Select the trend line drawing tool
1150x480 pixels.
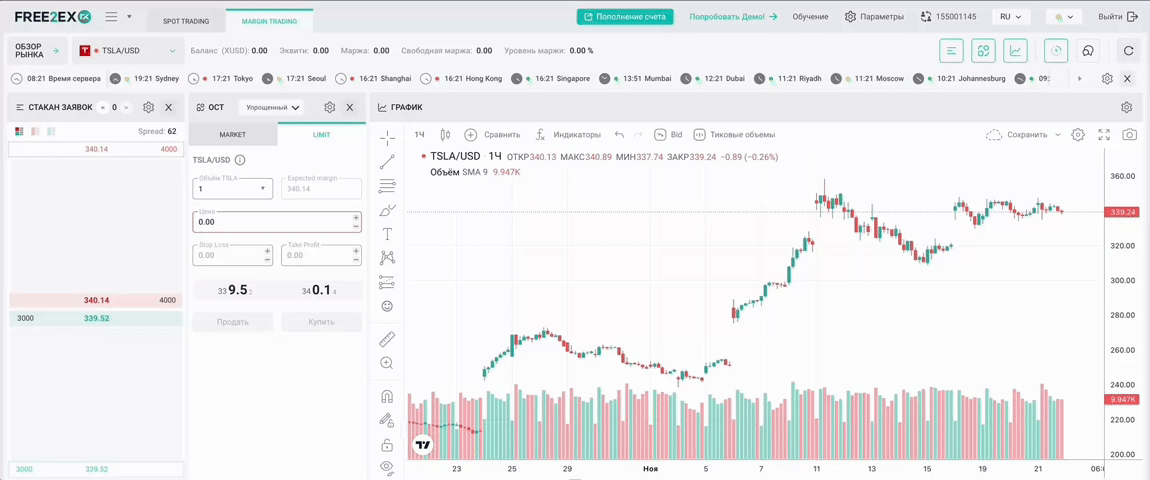(387, 162)
